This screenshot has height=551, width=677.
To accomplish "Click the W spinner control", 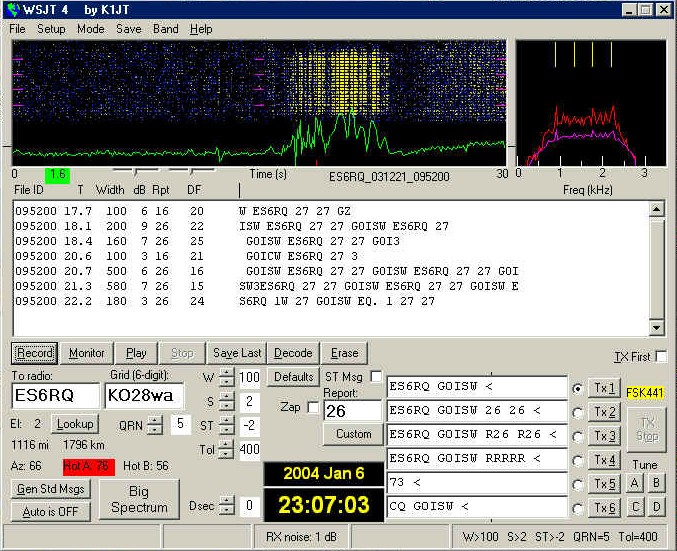I will click(x=226, y=377).
